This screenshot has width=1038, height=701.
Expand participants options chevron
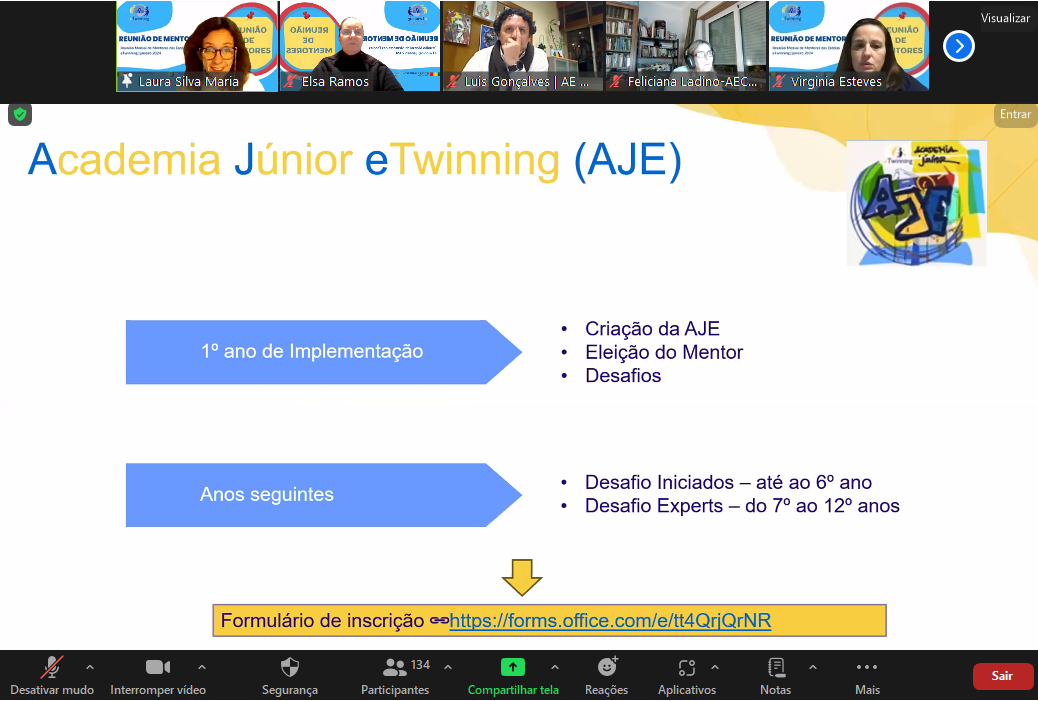point(448,667)
